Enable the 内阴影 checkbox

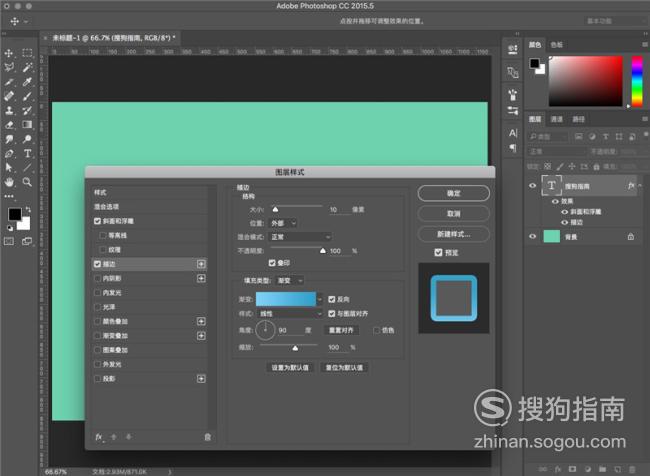point(97,278)
